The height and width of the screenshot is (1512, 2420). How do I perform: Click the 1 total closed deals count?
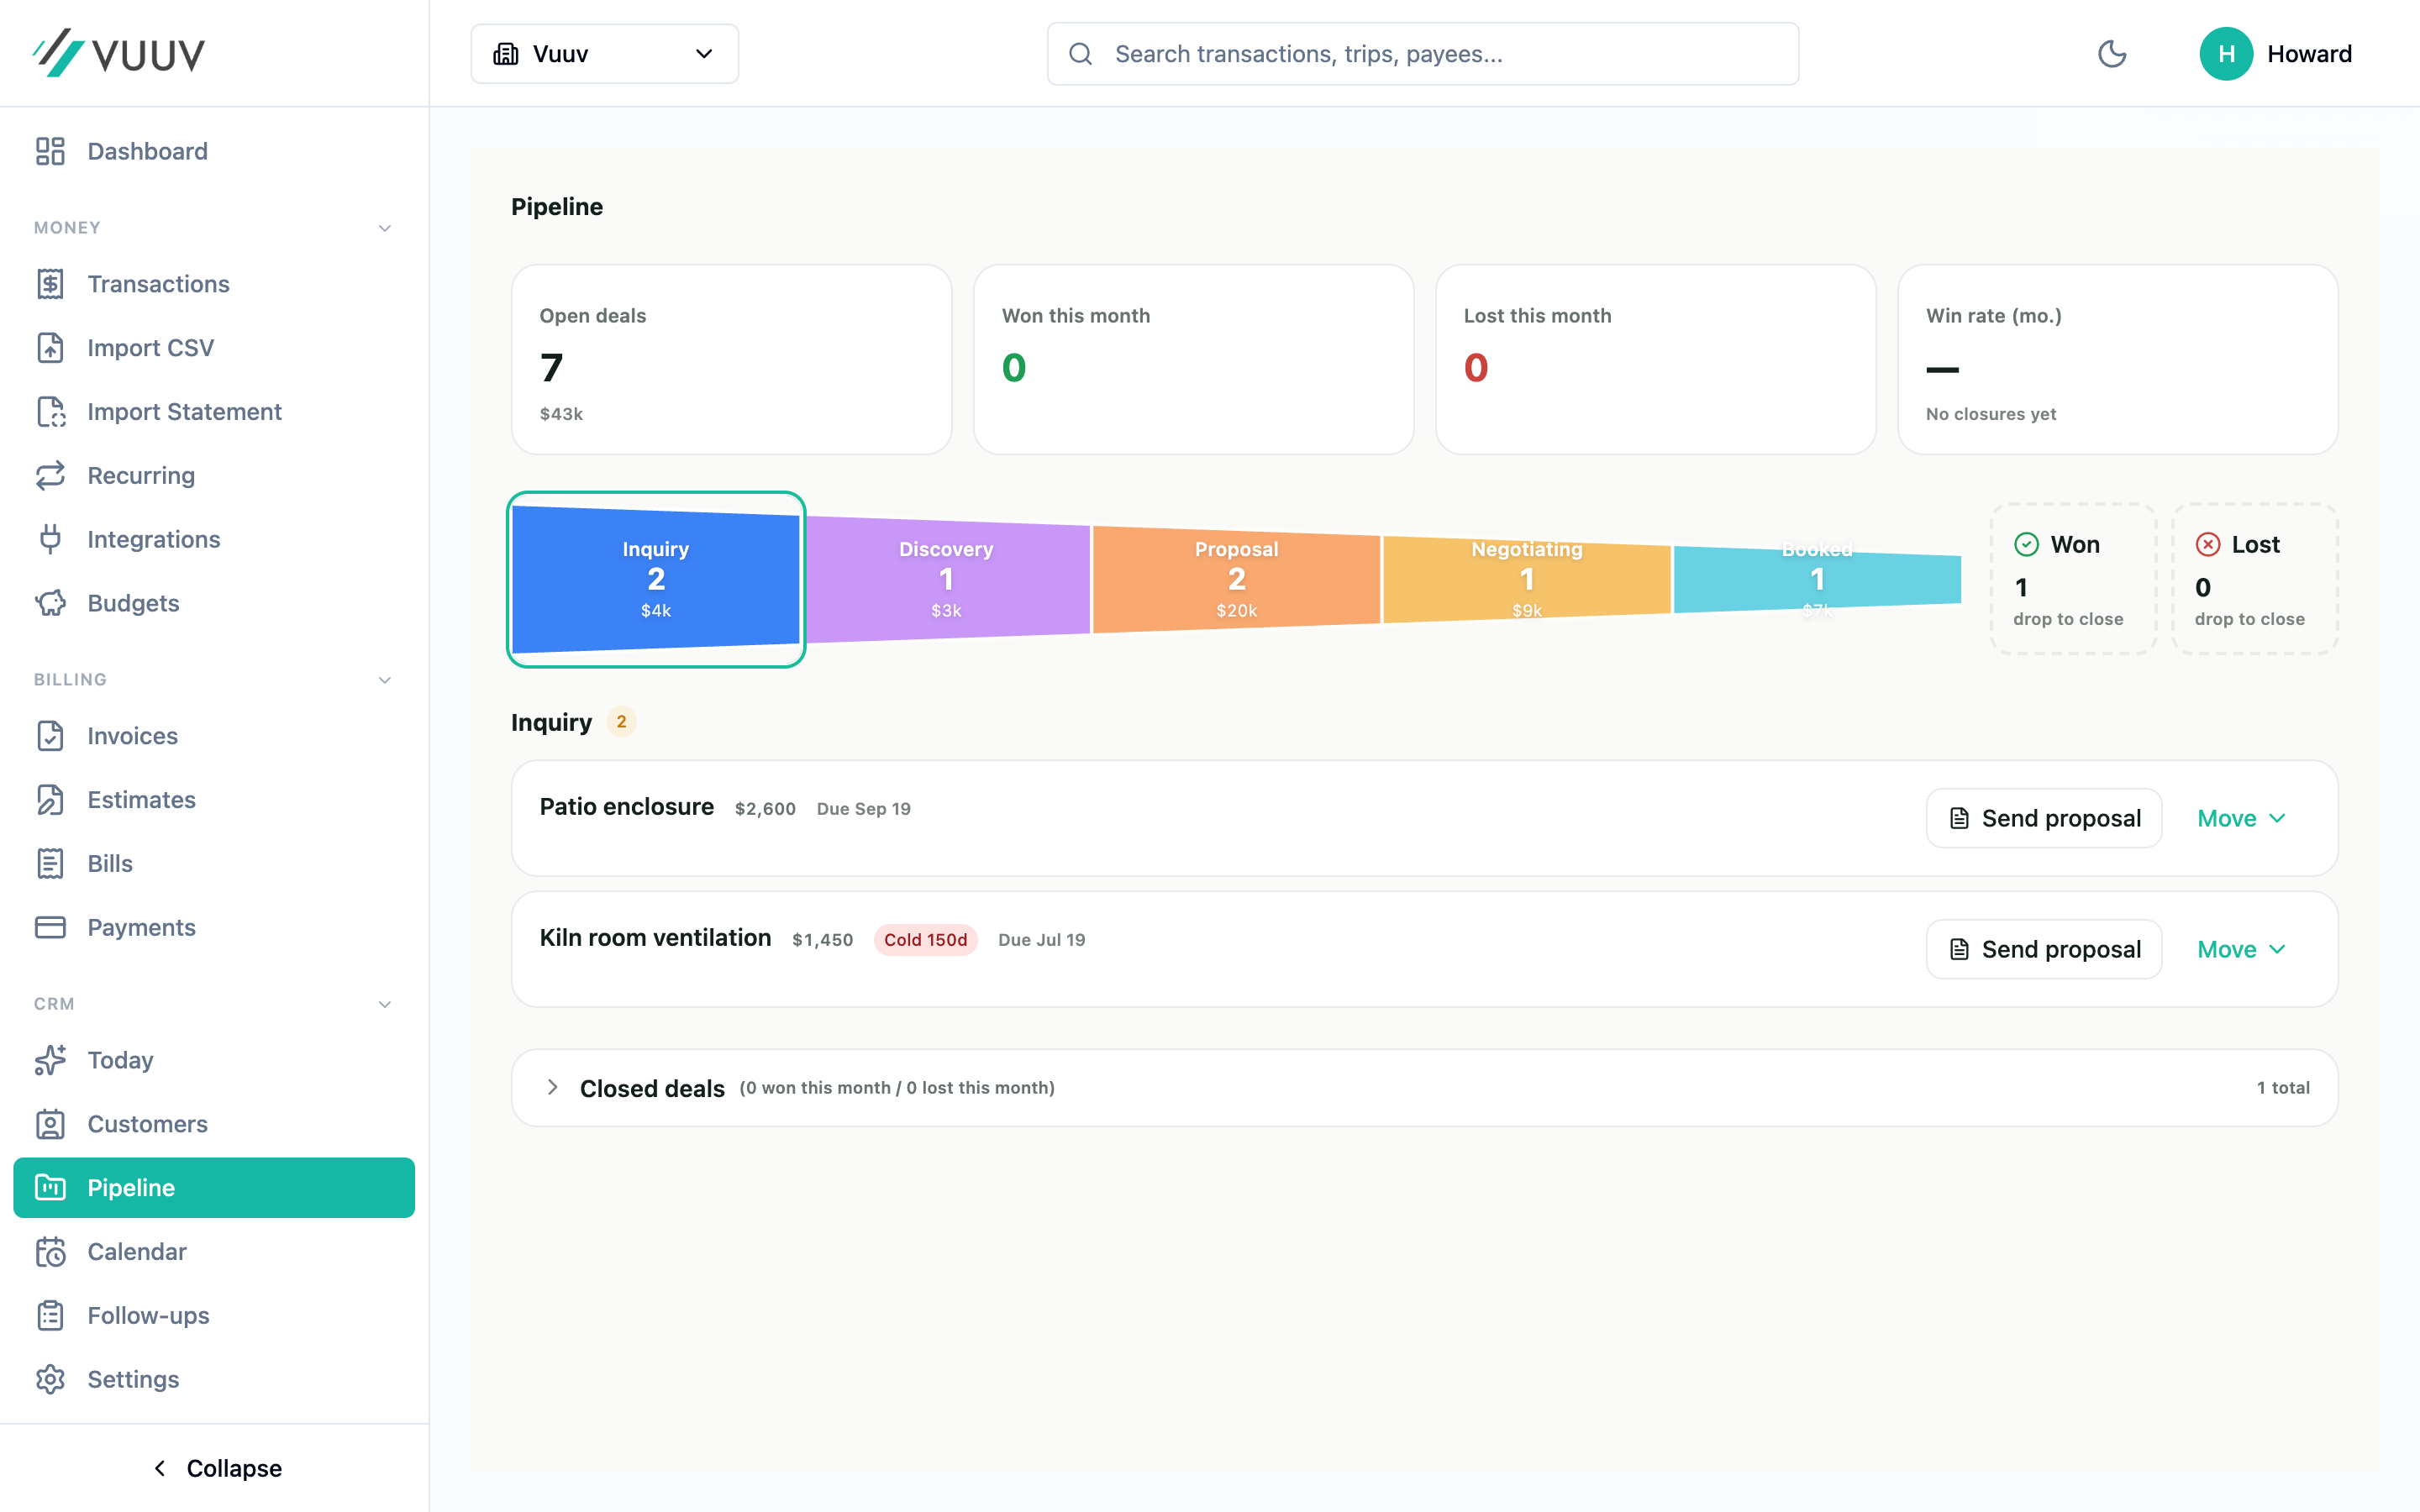tap(2283, 1088)
